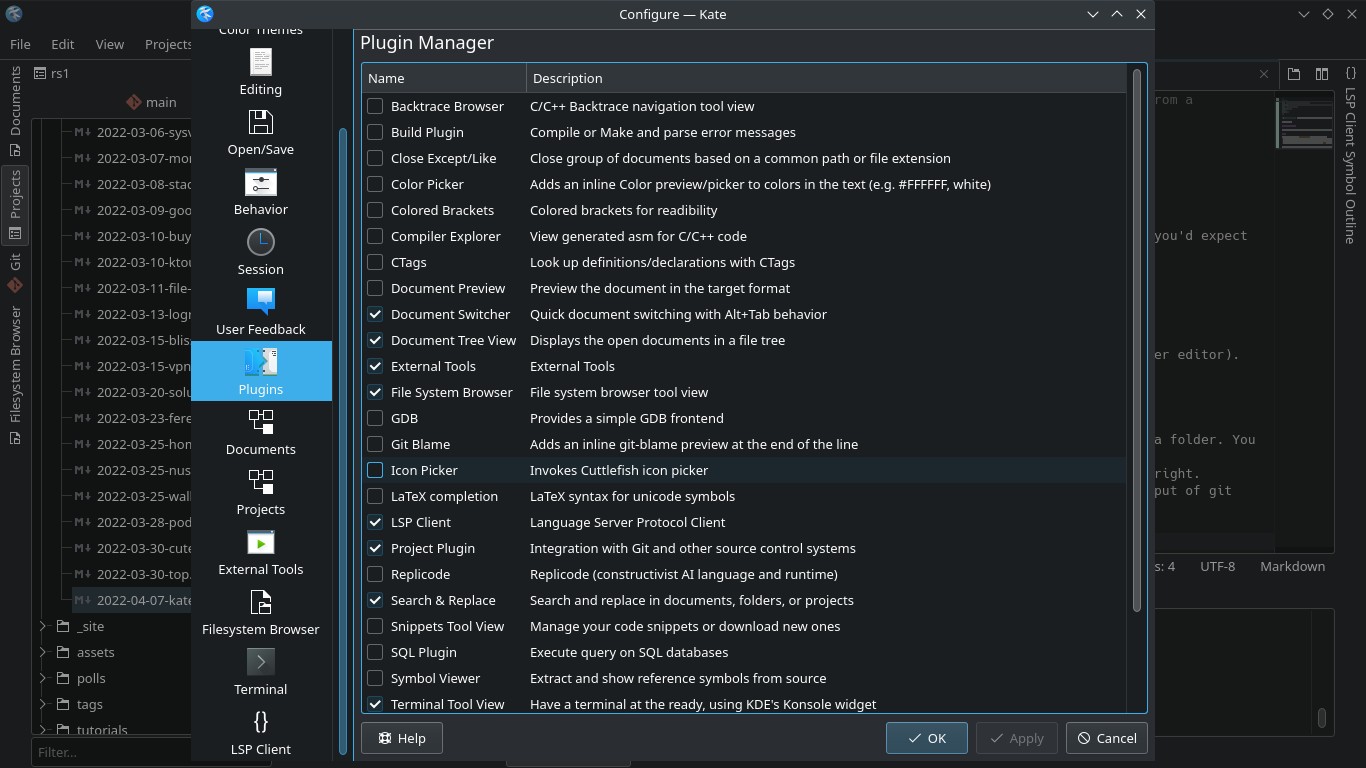Select the Behavior settings icon
Image resolution: width=1366 pixels, height=768 pixels.
pos(261,182)
